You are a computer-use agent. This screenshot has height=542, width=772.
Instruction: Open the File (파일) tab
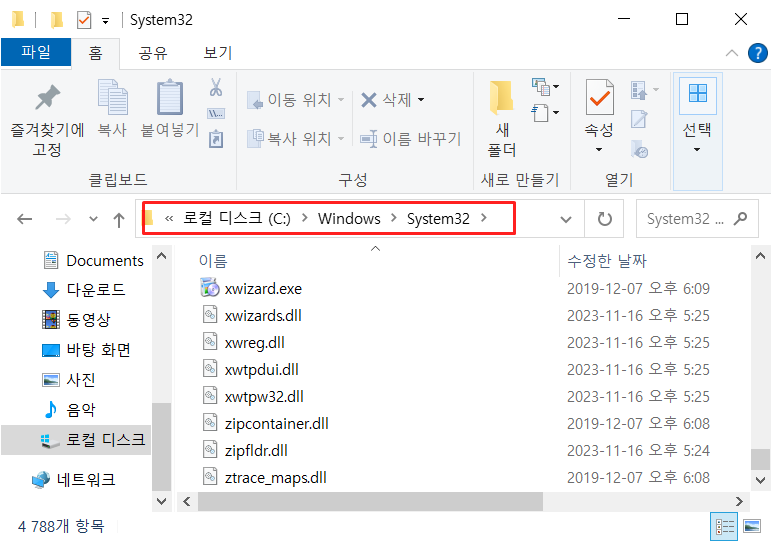(36, 52)
